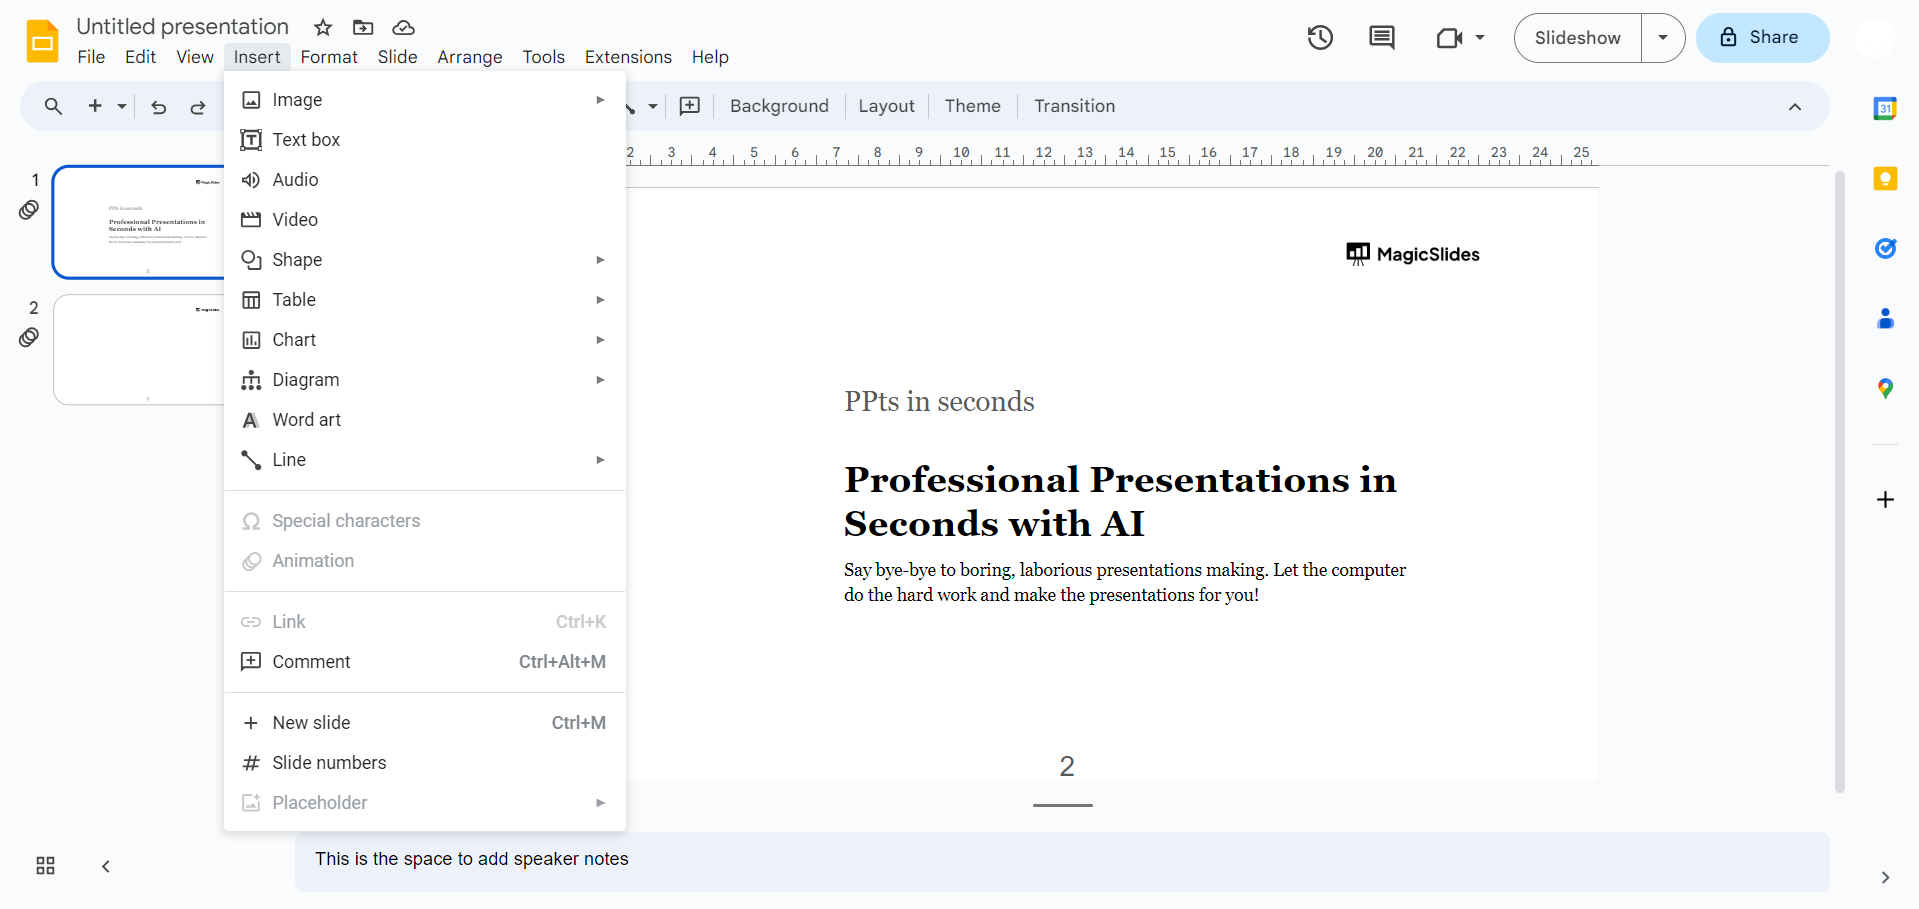Open the Layout options
1919x909 pixels.
pos(886,106)
